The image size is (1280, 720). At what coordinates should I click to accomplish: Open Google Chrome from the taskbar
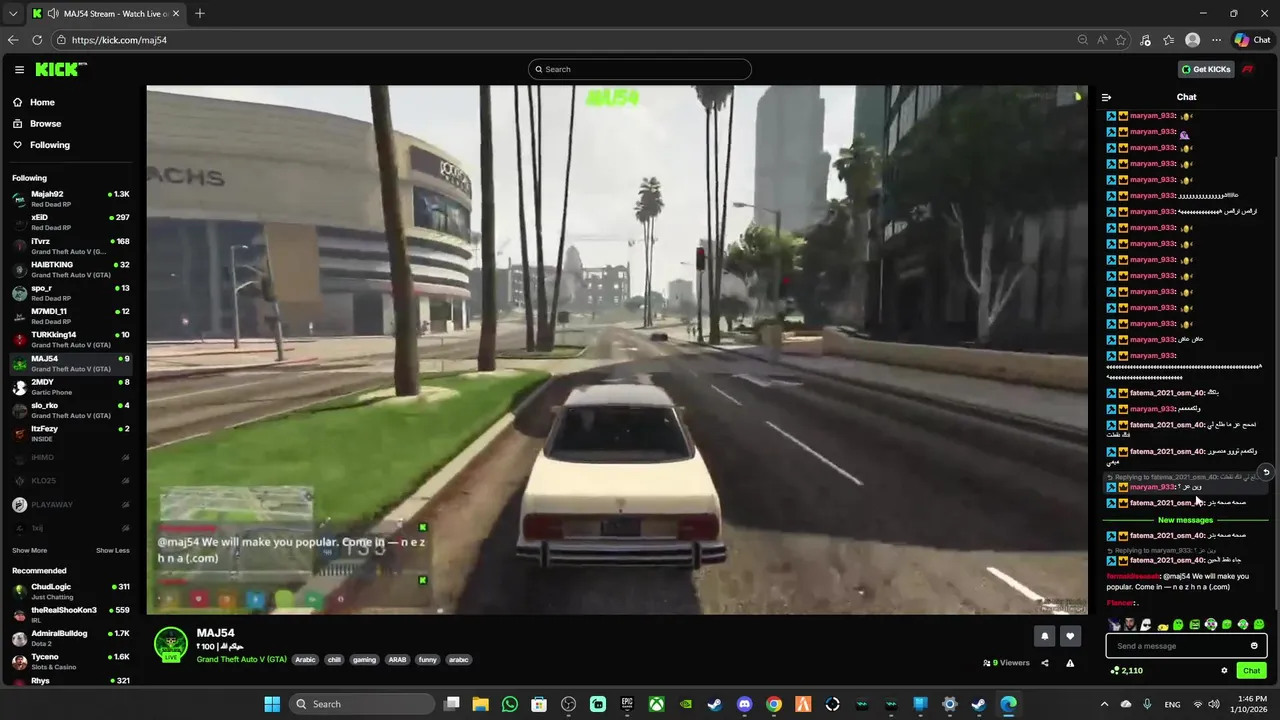click(x=774, y=704)
